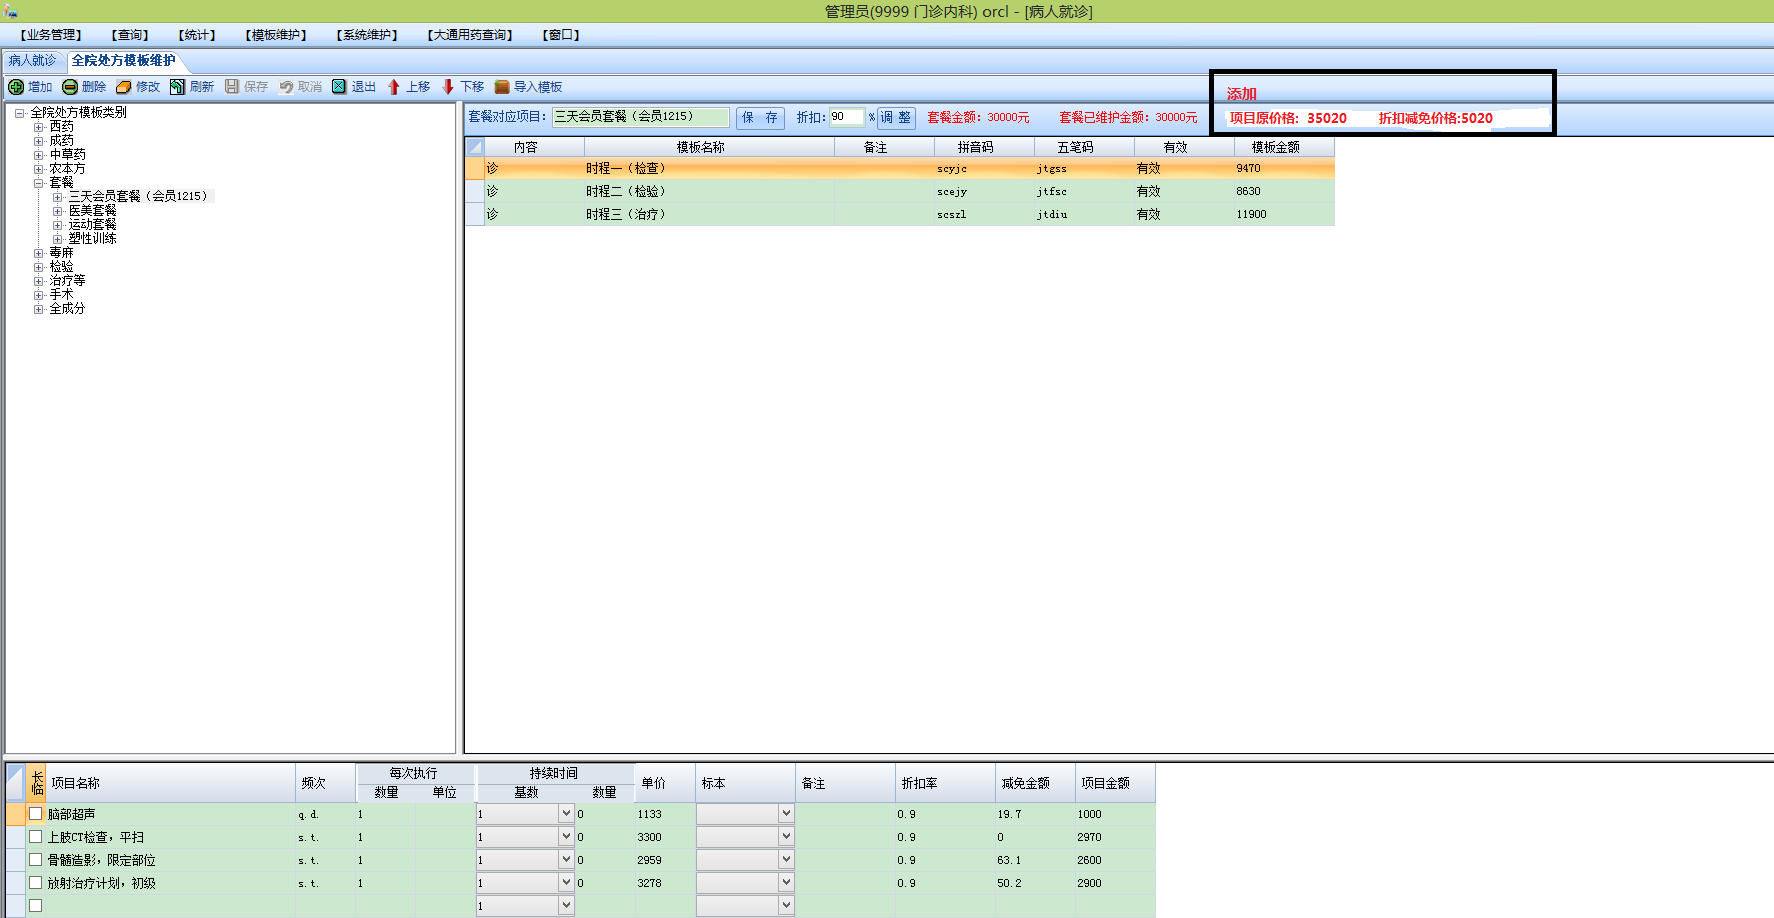
Task: Click the 减免金额 column header
Action: coord(1036,783)
